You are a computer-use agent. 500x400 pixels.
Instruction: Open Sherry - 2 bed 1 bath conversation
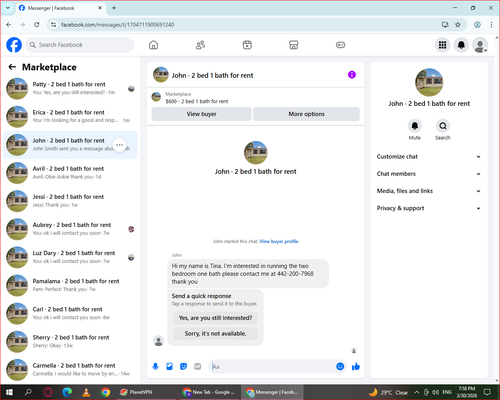(70, 341)
